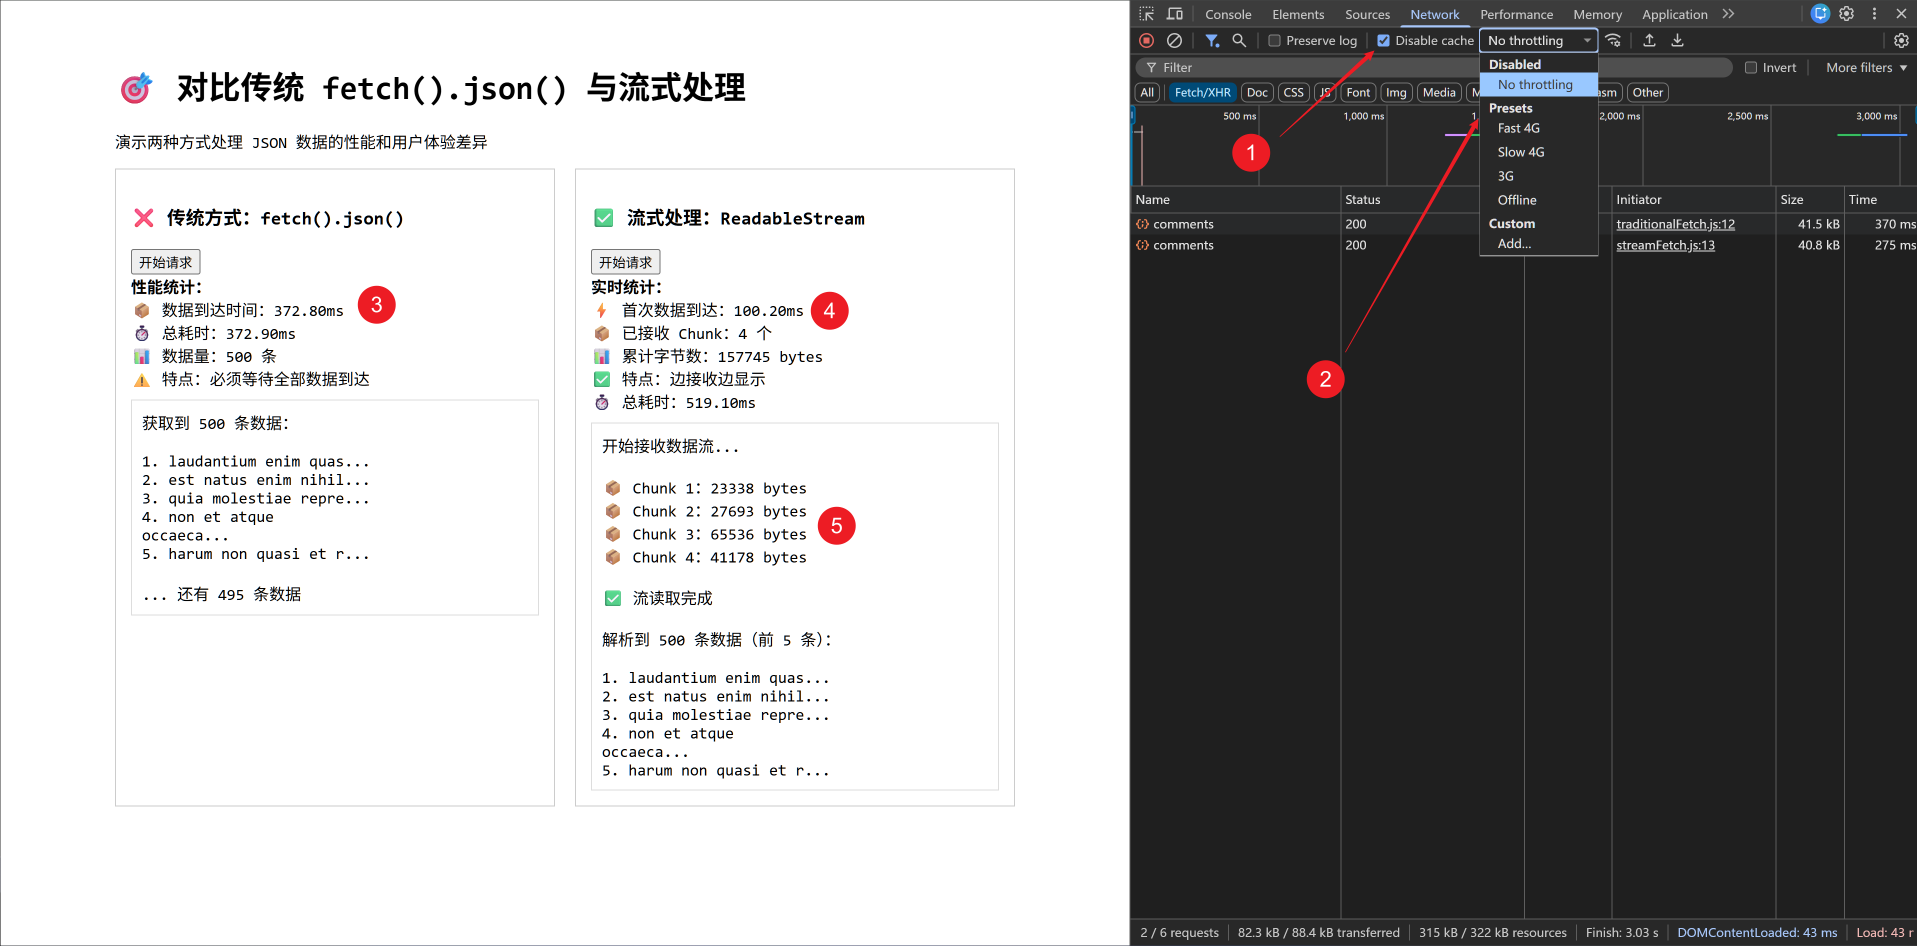
Task: Sort requests by Size column
Action: click(1809, 200)
